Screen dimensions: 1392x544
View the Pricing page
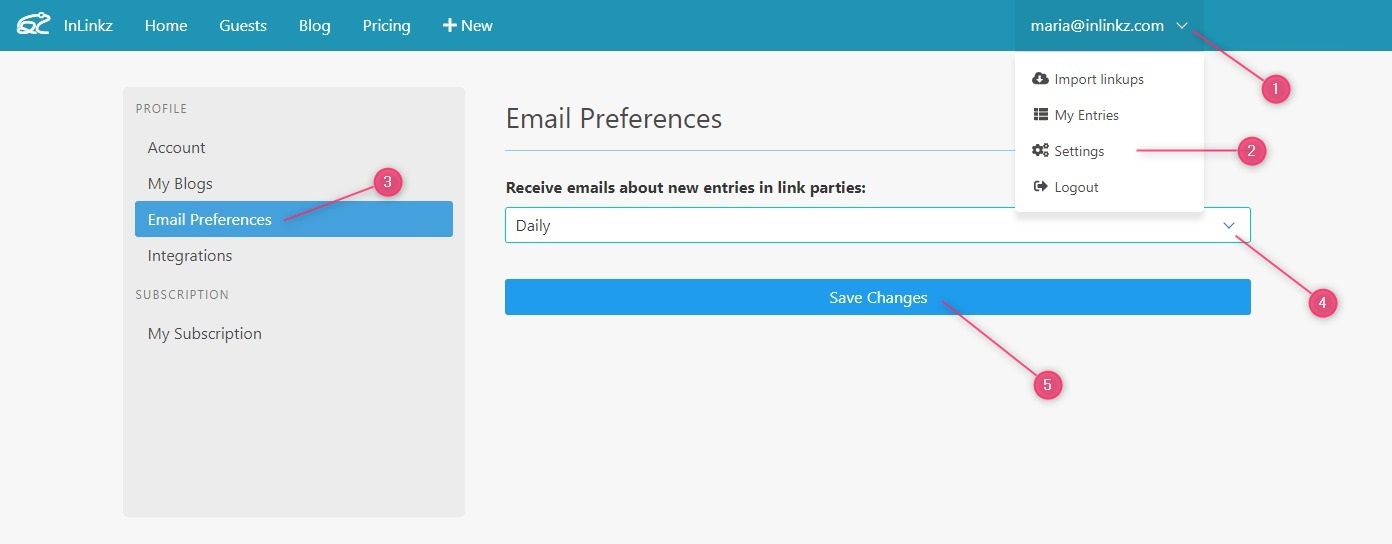pyautogui.click(x=386, y=25)
